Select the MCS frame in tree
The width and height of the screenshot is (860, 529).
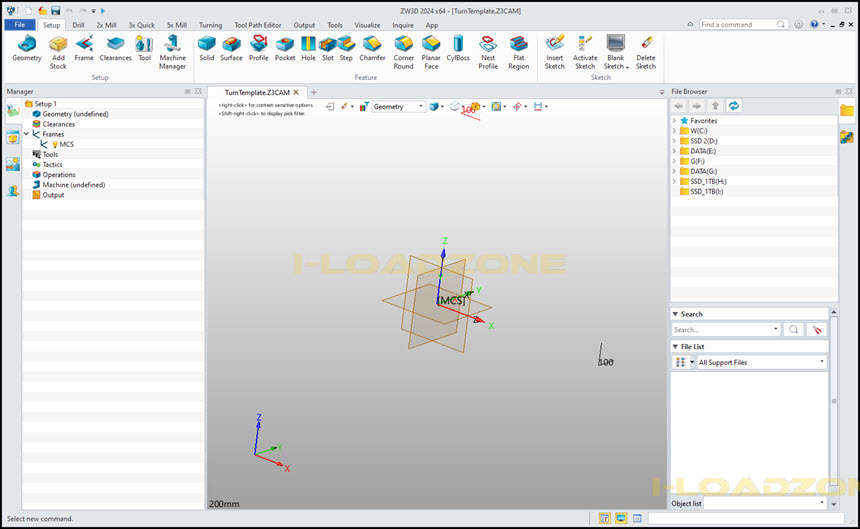(66, 144)
